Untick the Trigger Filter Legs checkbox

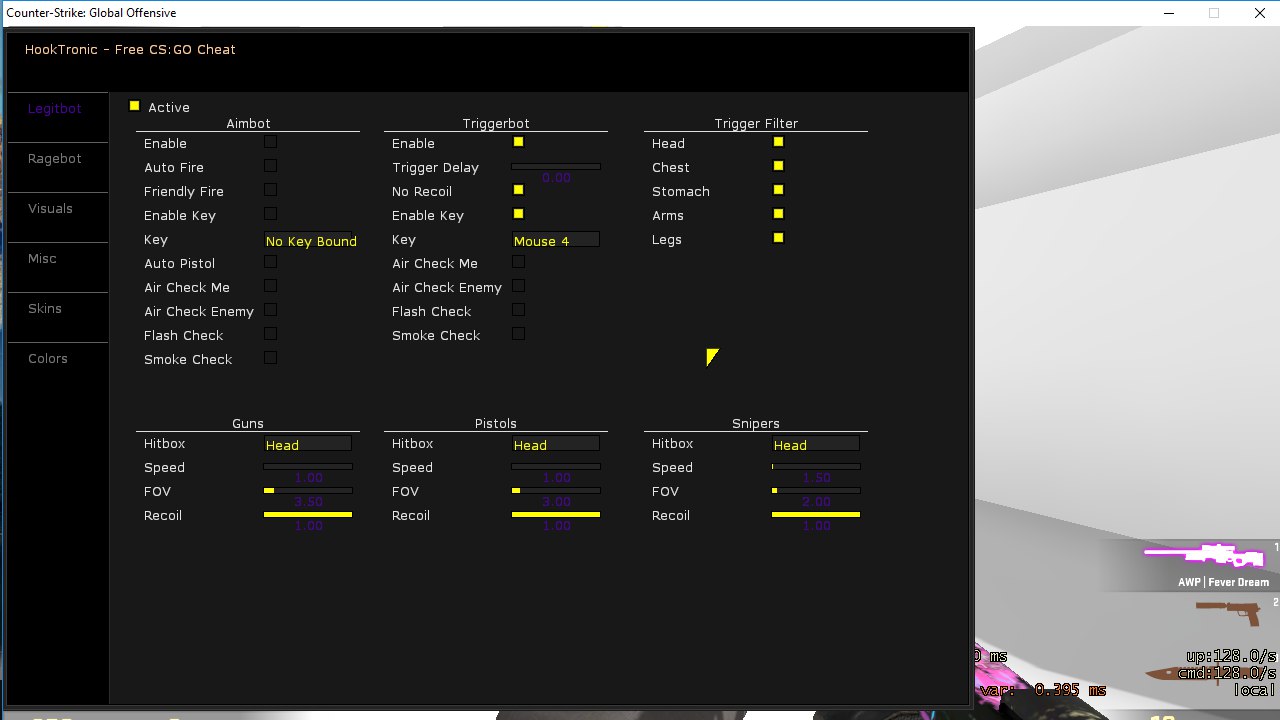[x=778, y=238]
